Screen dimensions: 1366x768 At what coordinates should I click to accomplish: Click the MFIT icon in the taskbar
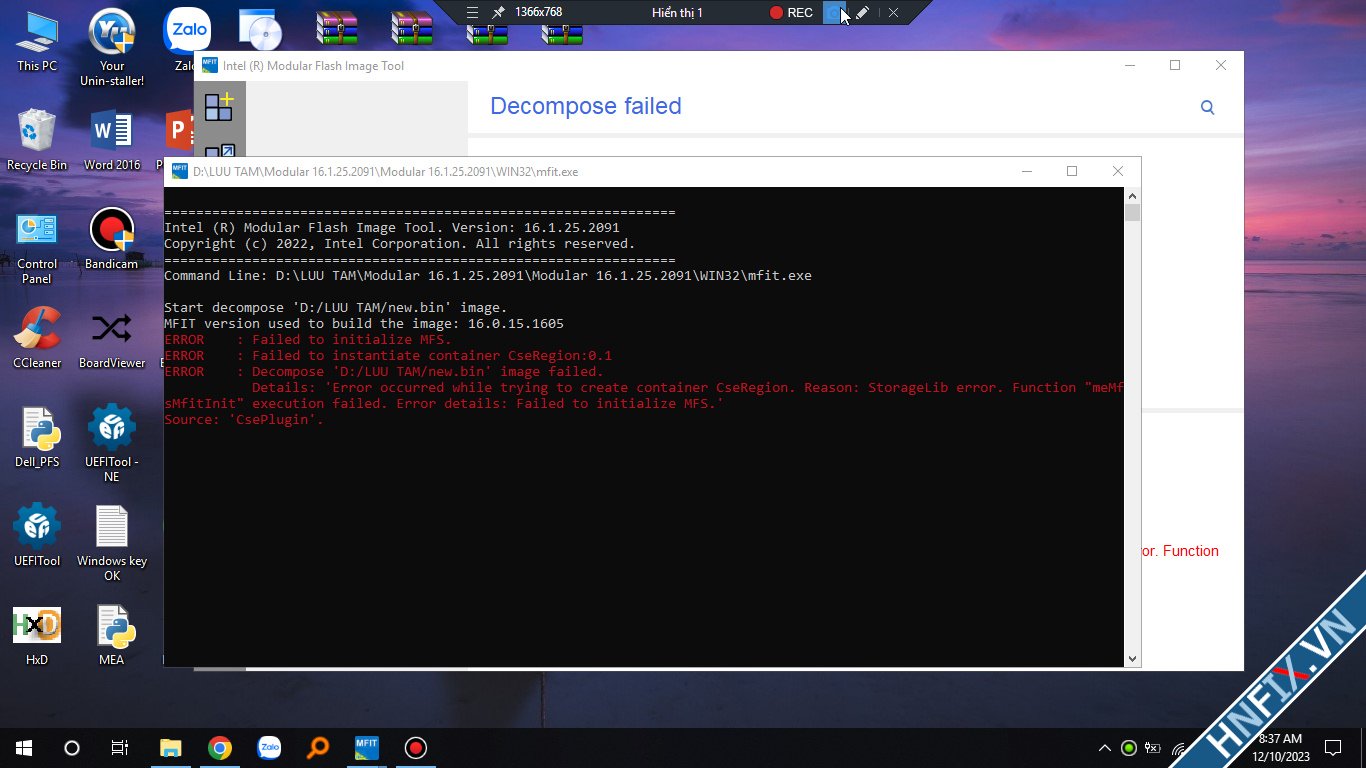(x=367, y=747)
